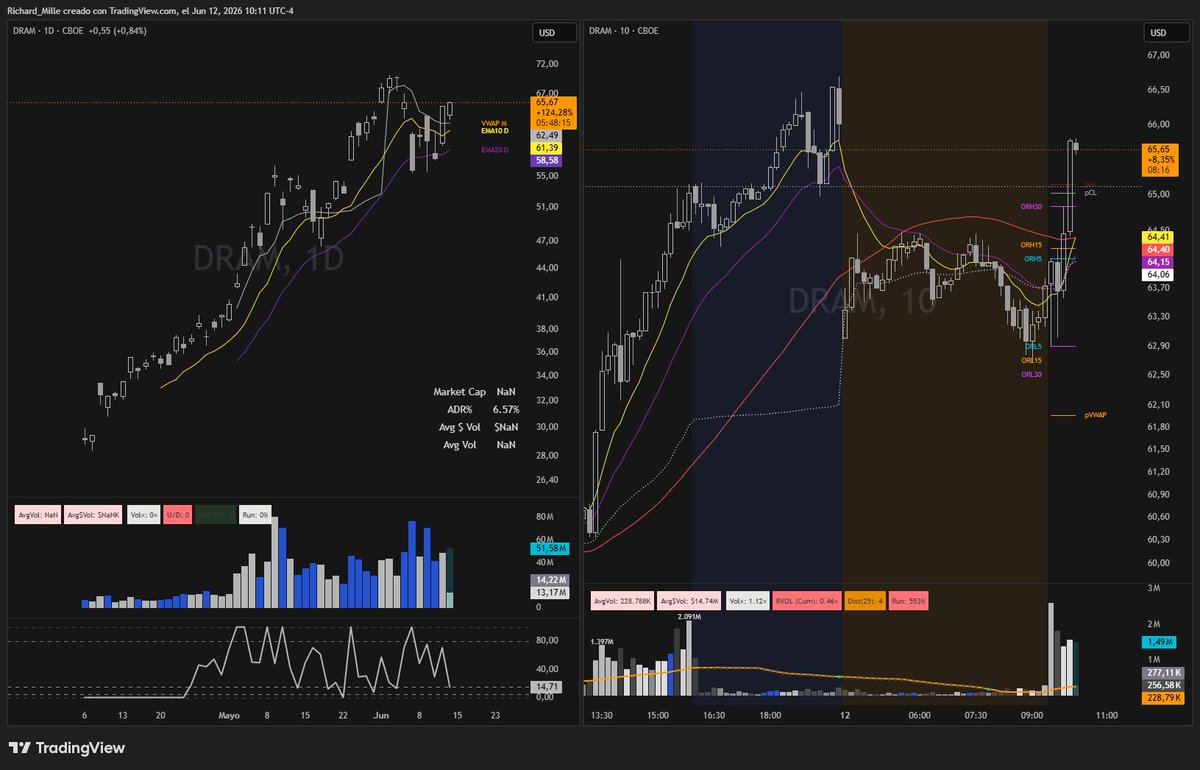The width and height of the screenshot is (1200, 770).
Task: Click the Vol×: 1.12× label
Action: [x=748, y=601]
